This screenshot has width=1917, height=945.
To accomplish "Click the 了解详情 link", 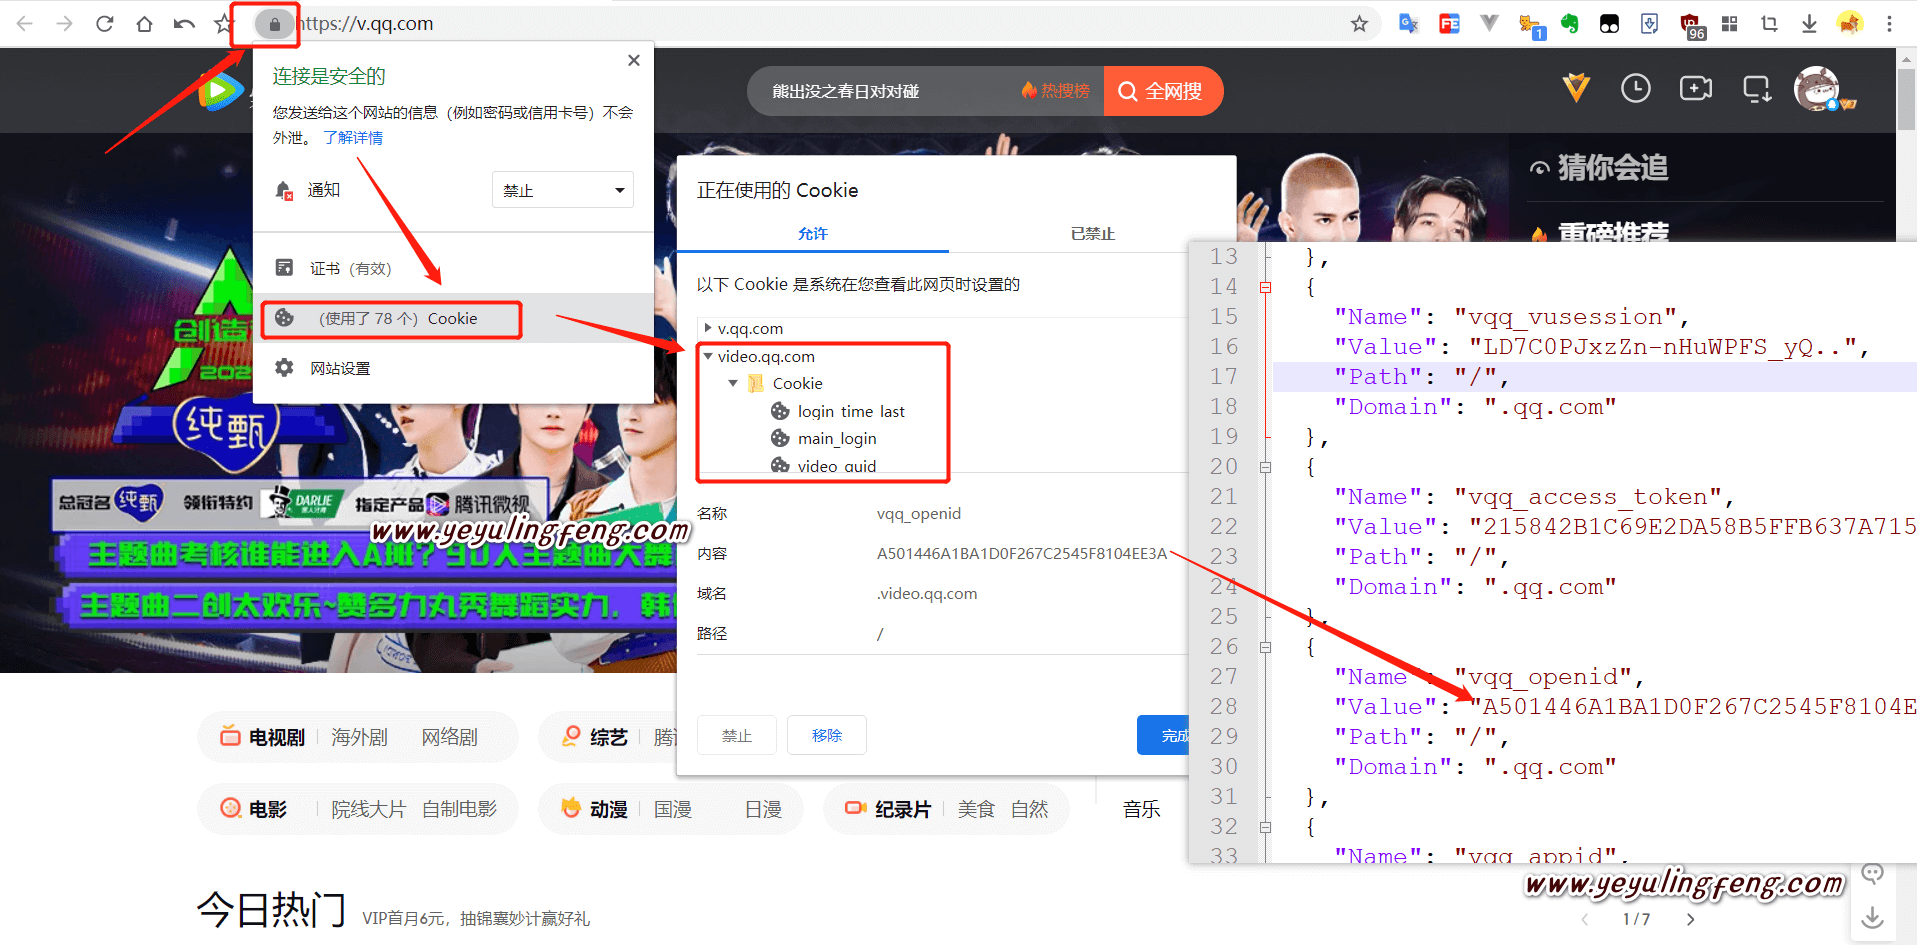I will click(x=353, y=137).
